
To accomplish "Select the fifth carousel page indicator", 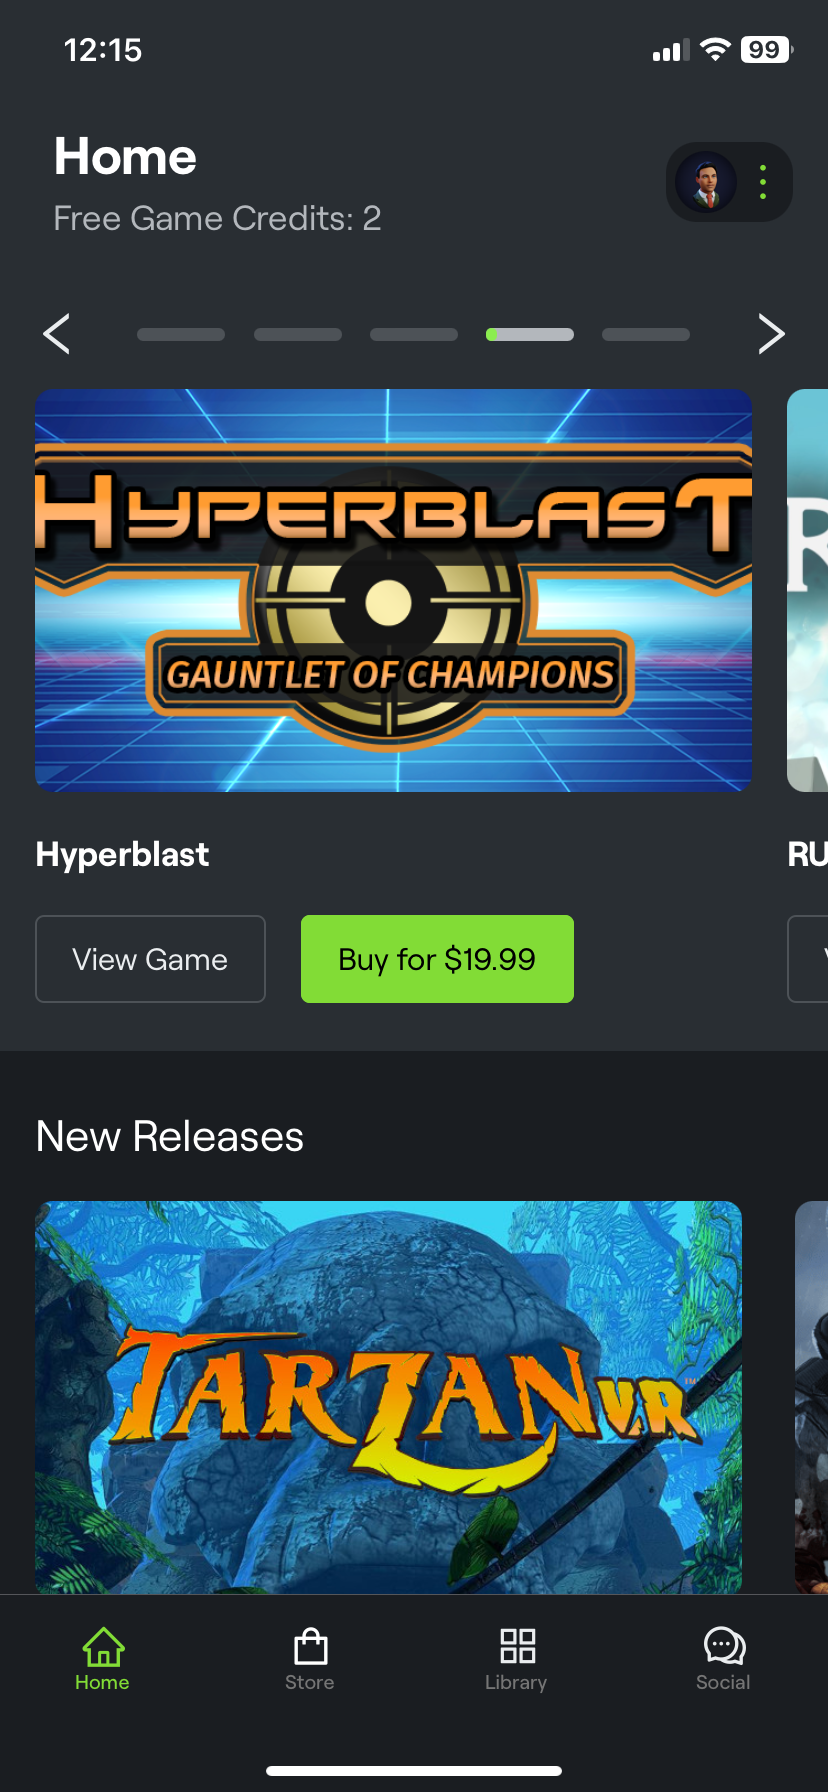I will pyautogui.click(x=646, y=335).
